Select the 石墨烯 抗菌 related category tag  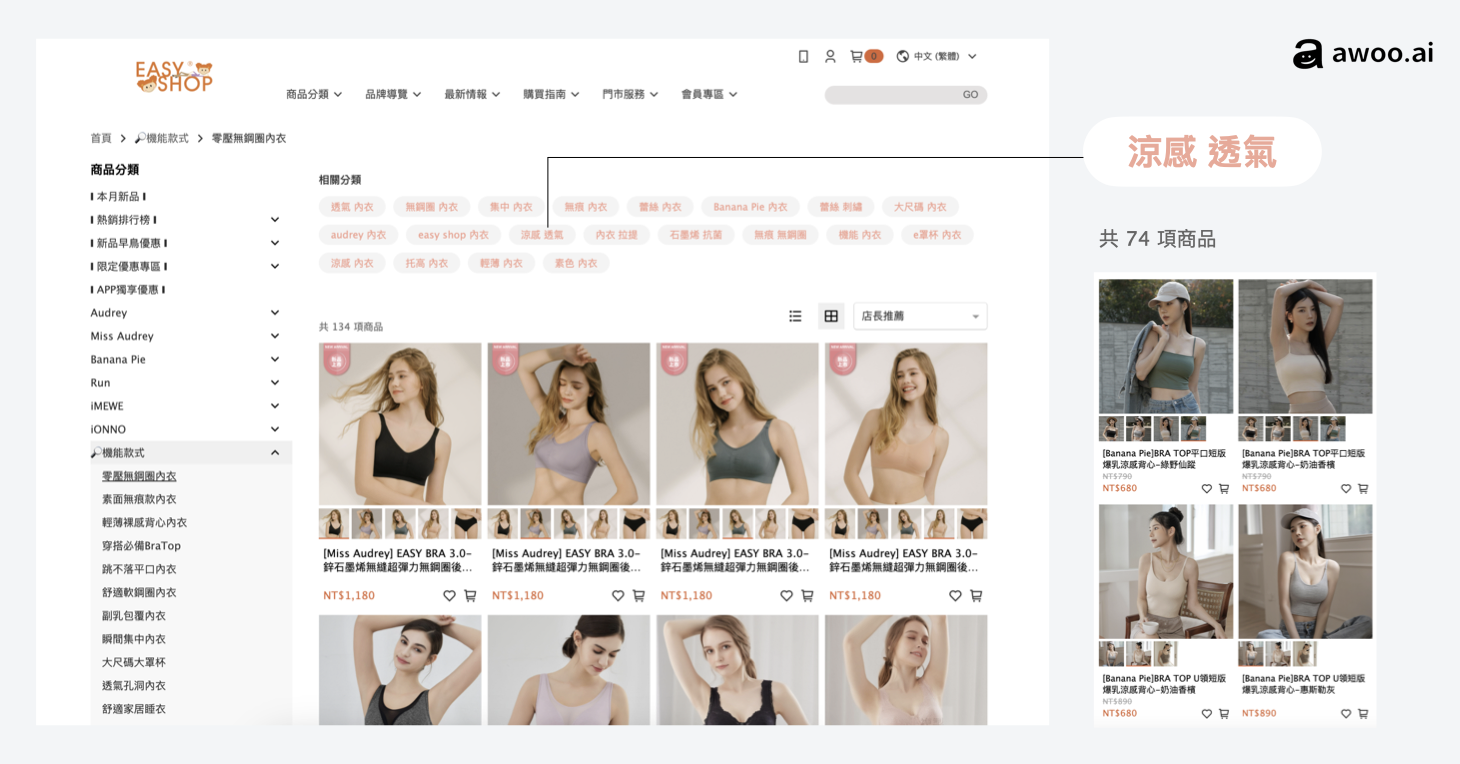click(696, 235)
